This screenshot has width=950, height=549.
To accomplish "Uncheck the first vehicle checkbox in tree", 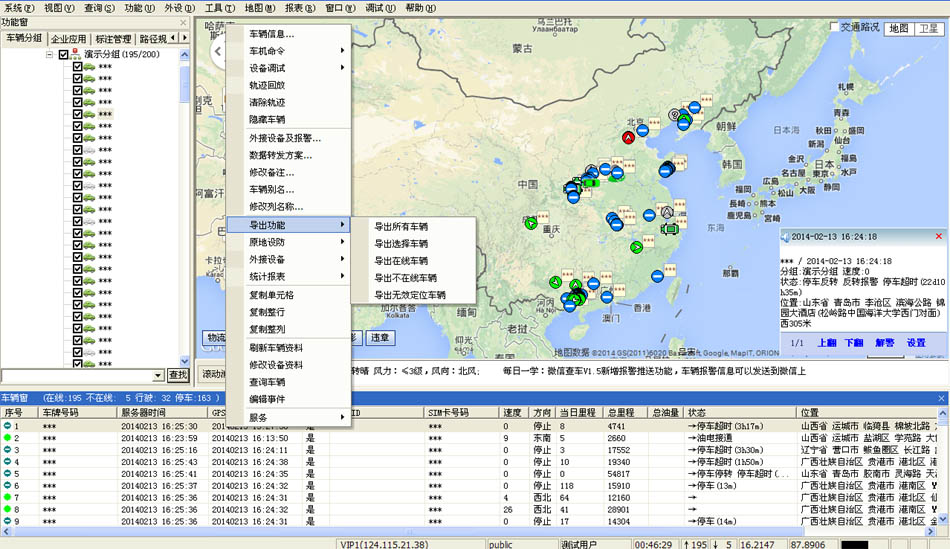I will 77,67.
